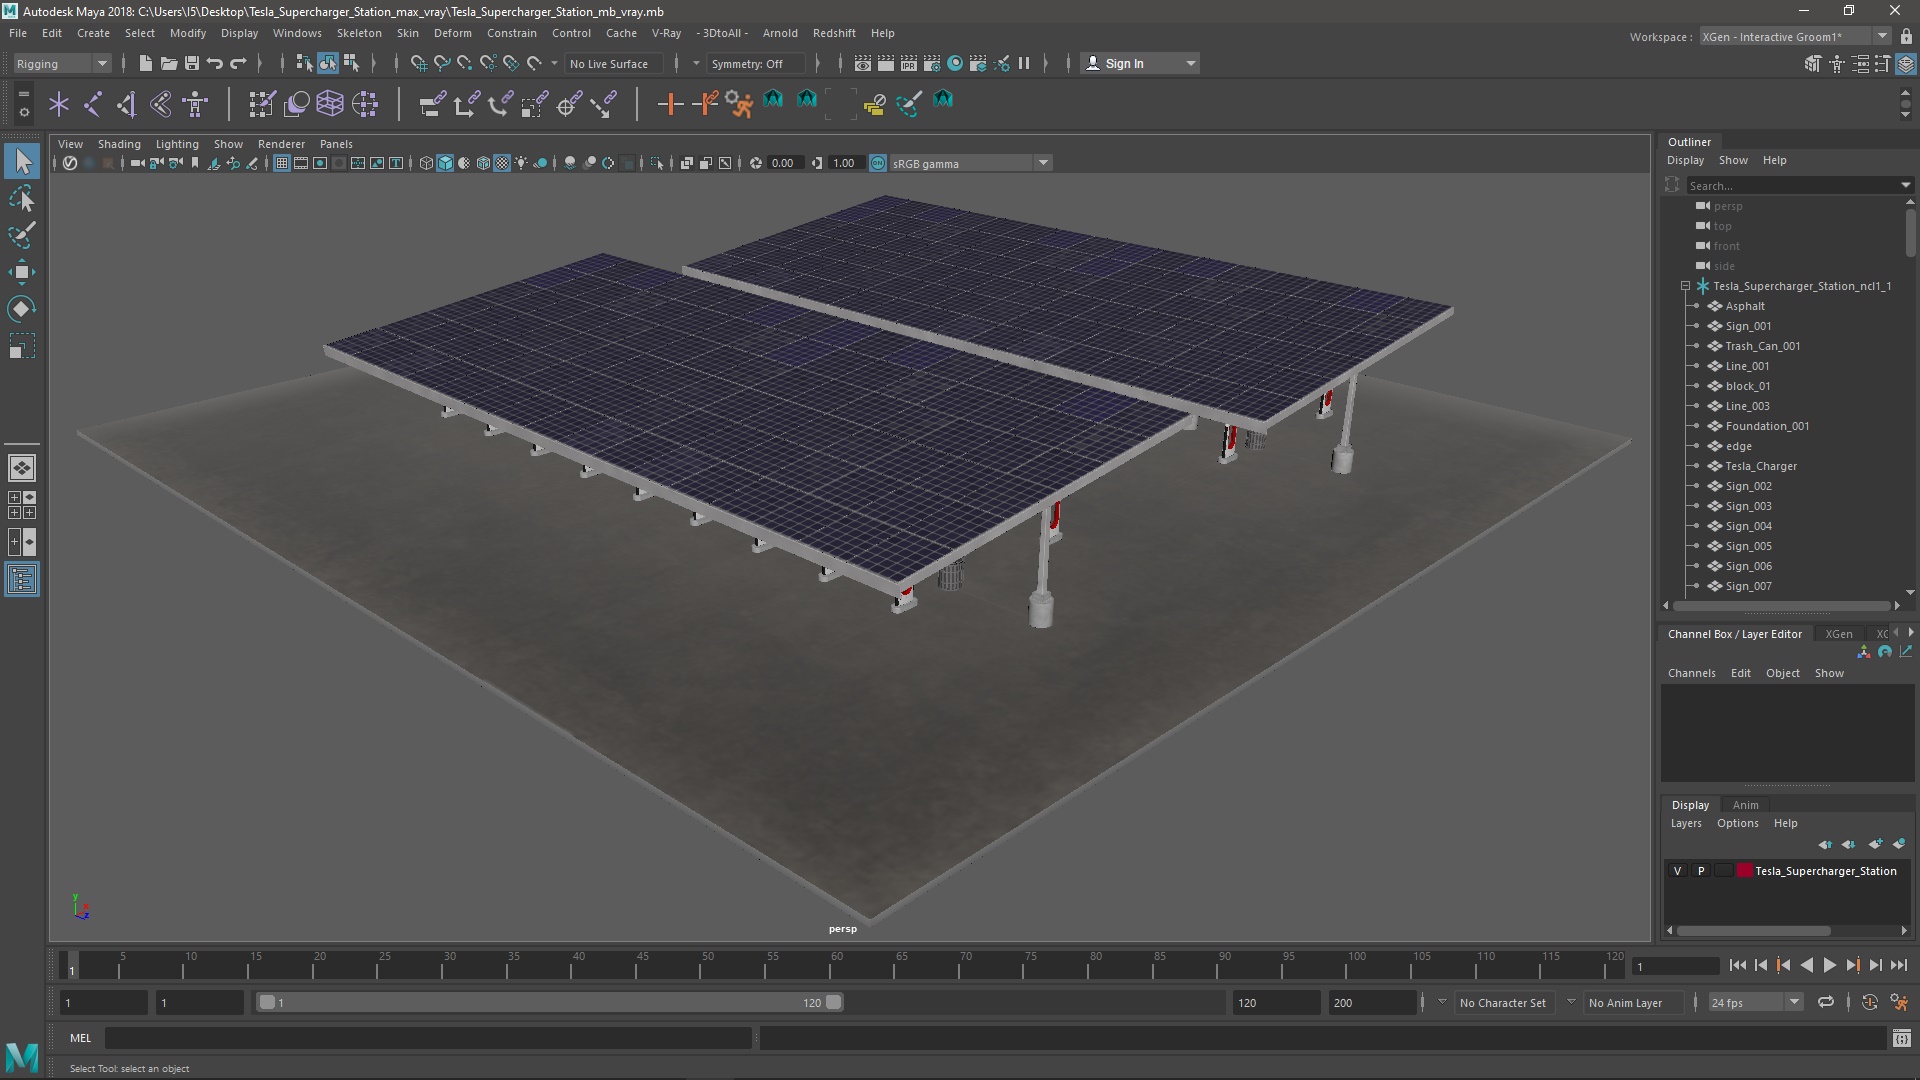
Task: Click the Redo arrow icon
Action: point(238,63)
